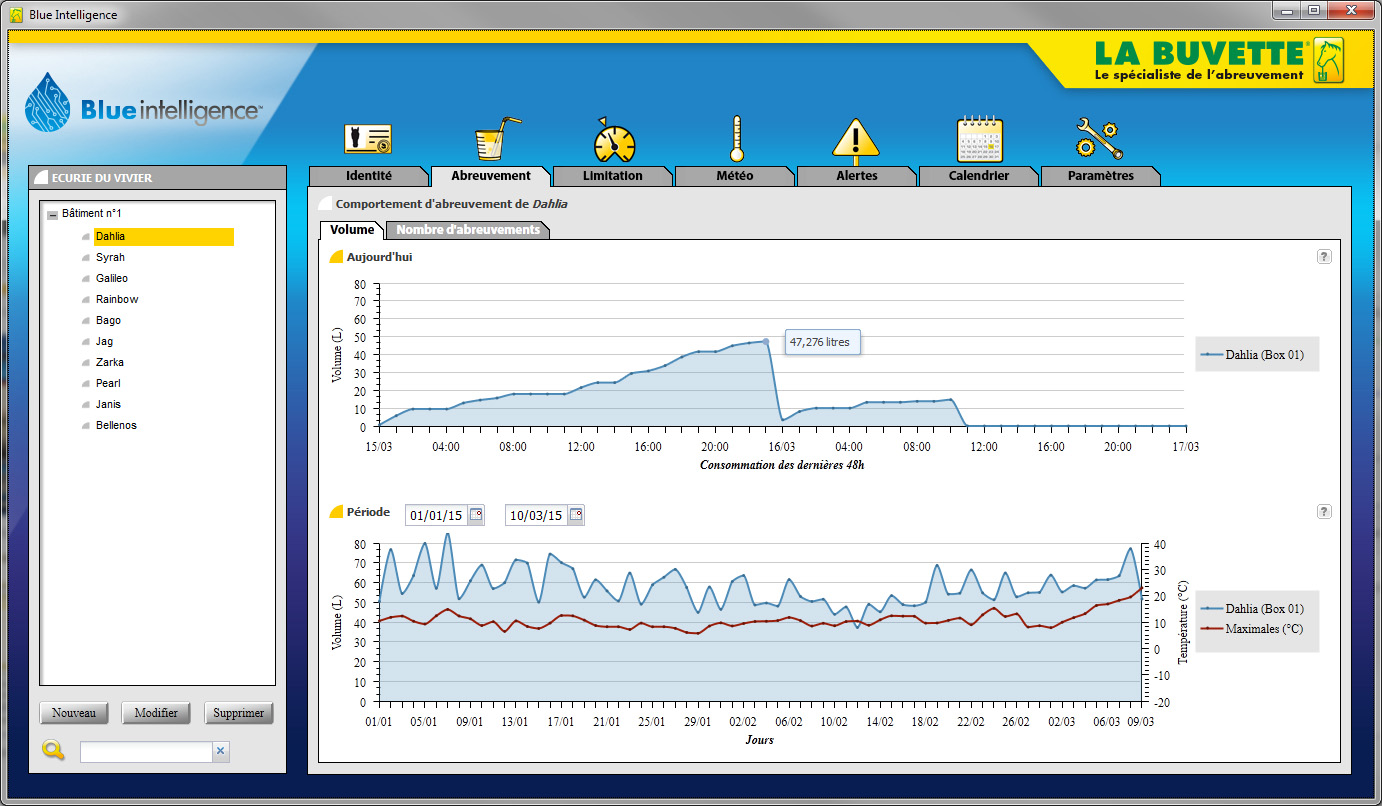Click the 'Jours' axis label
Screen dimensions: 1382x806
[759, 740]
